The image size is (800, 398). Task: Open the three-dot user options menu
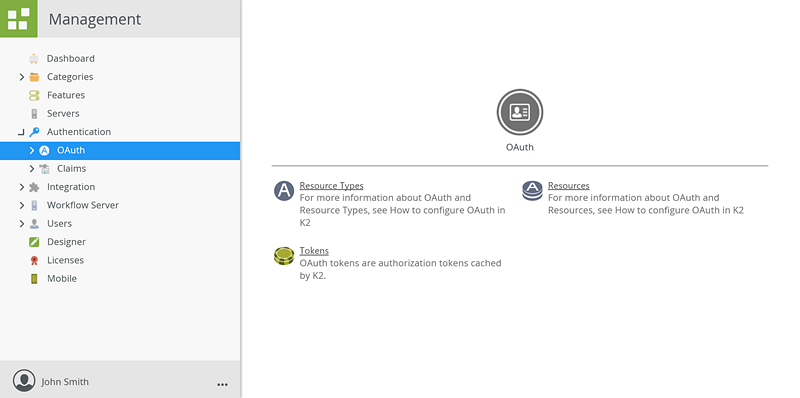(x=222, y=385)
